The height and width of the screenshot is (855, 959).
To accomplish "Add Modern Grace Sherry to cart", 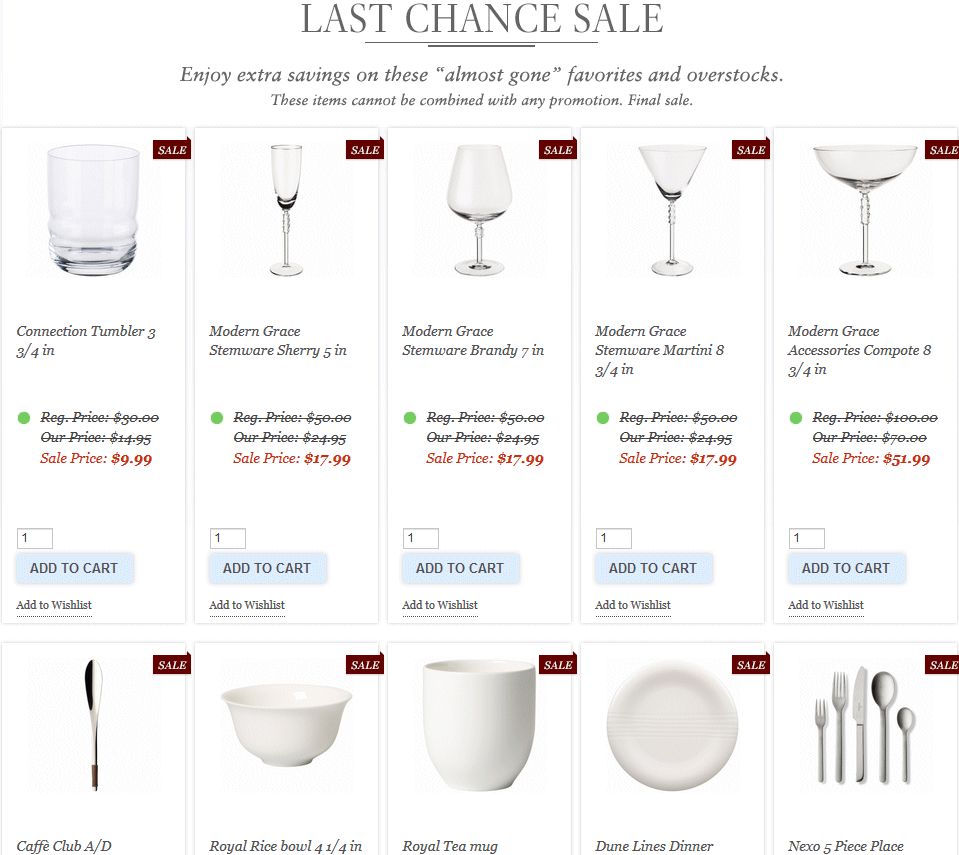I will pos(267,568).
